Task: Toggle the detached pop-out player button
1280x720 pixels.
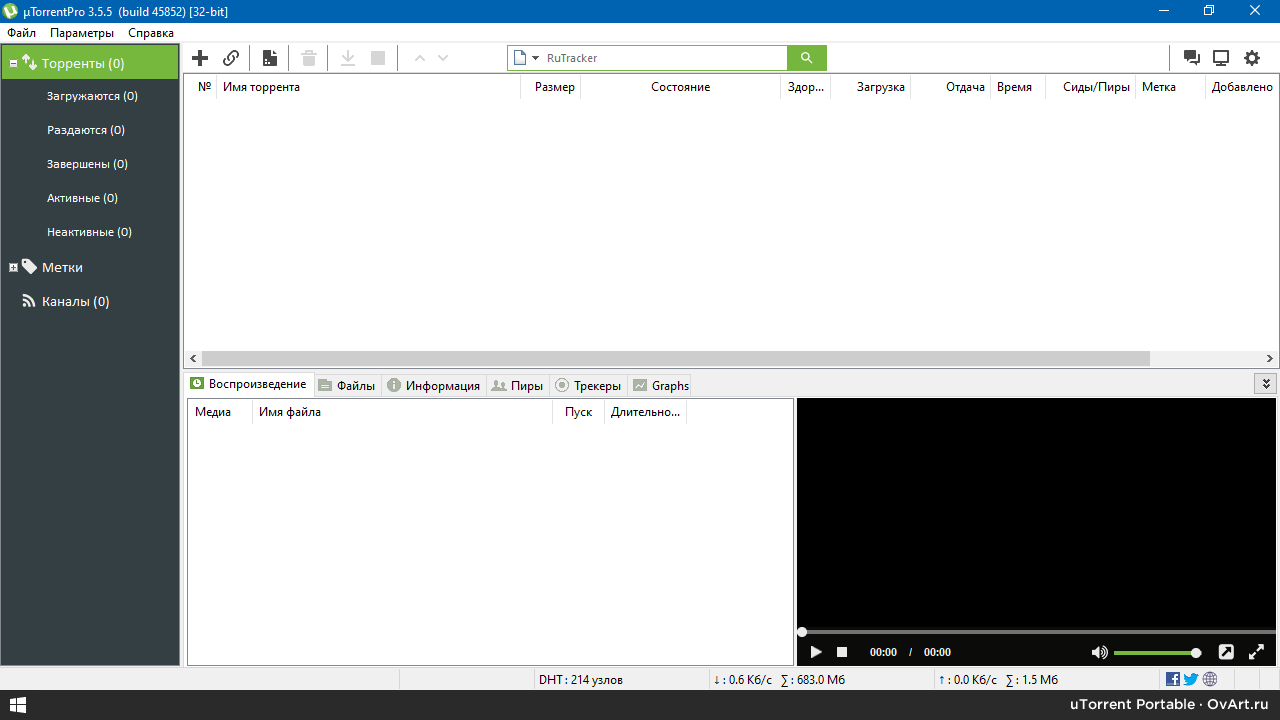Action: 1226,652
